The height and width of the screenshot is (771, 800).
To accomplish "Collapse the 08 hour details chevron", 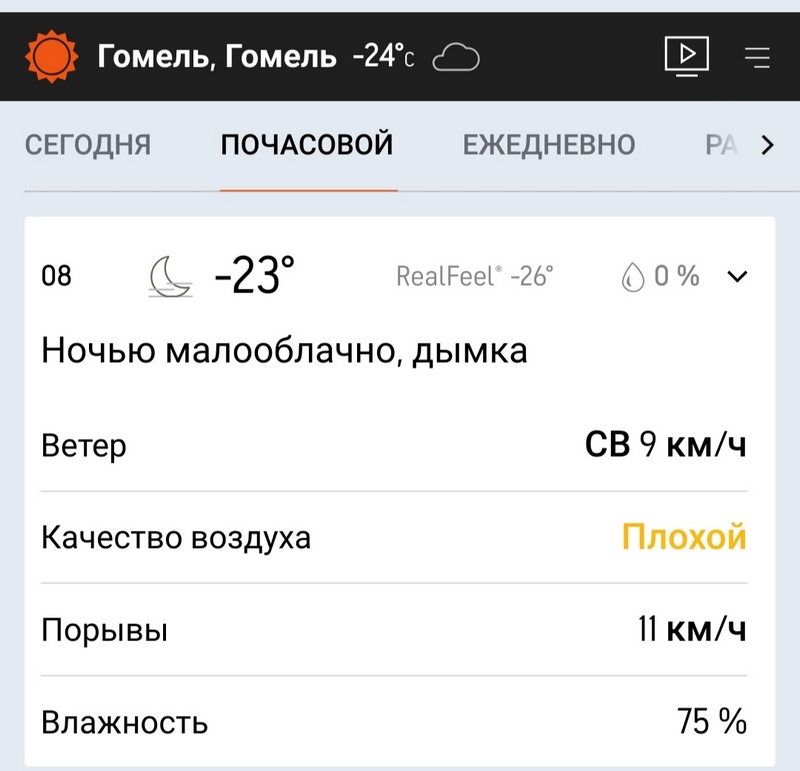I will 737,277.
